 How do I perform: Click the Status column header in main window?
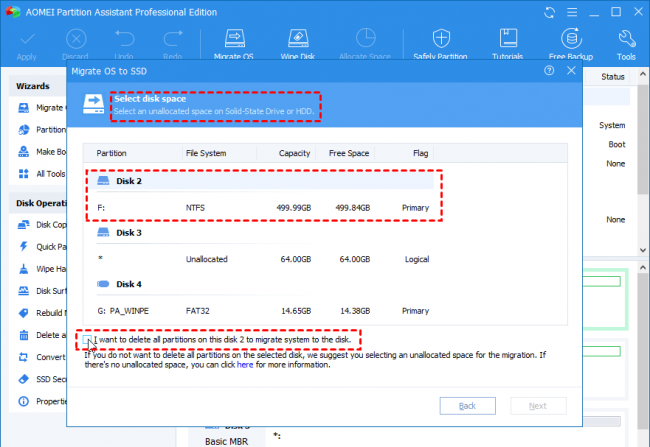click(613, 77)
